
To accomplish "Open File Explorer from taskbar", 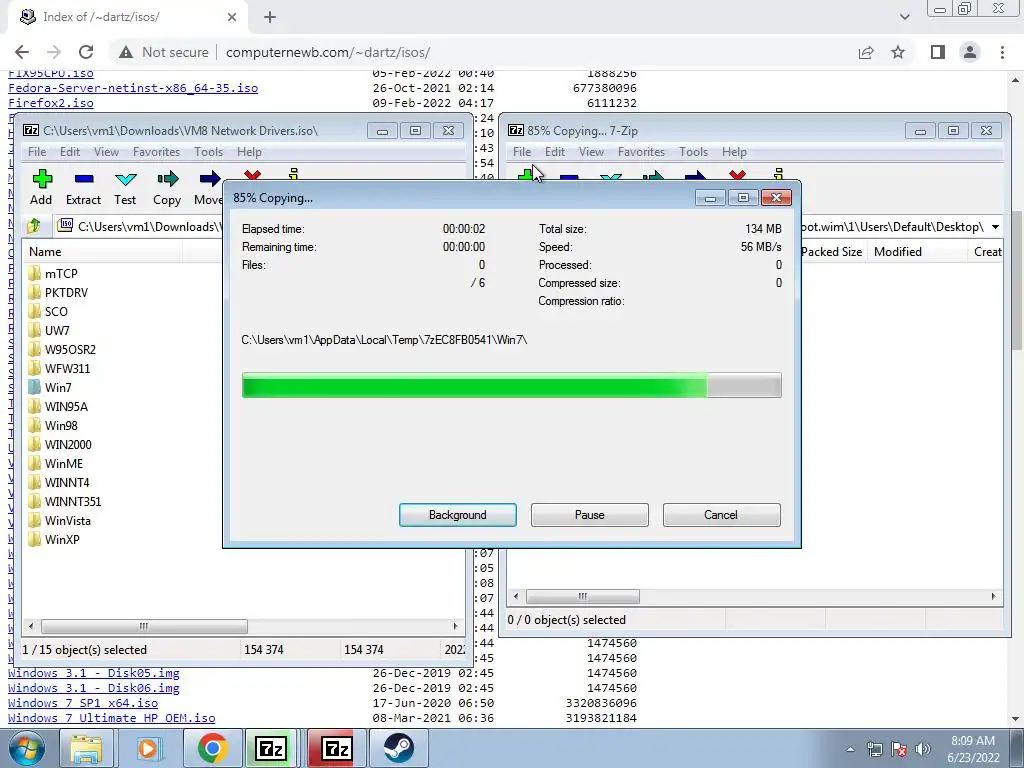I will (86, 748).
